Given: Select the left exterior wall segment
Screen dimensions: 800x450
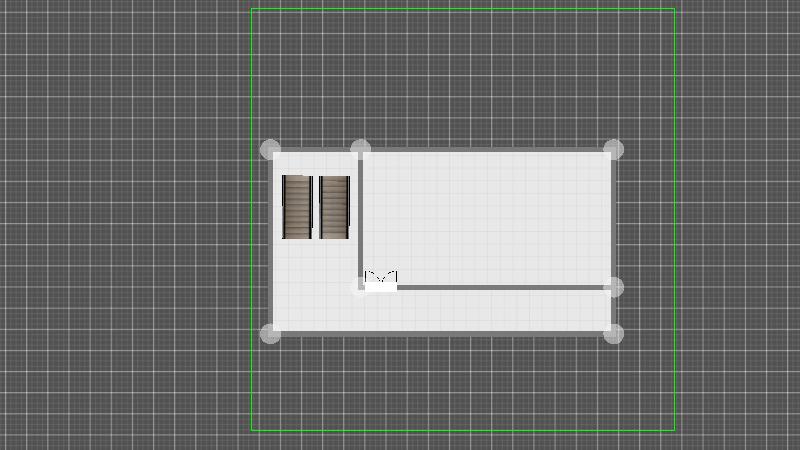Looking at the screenshot, I should [x=270, y=250].
